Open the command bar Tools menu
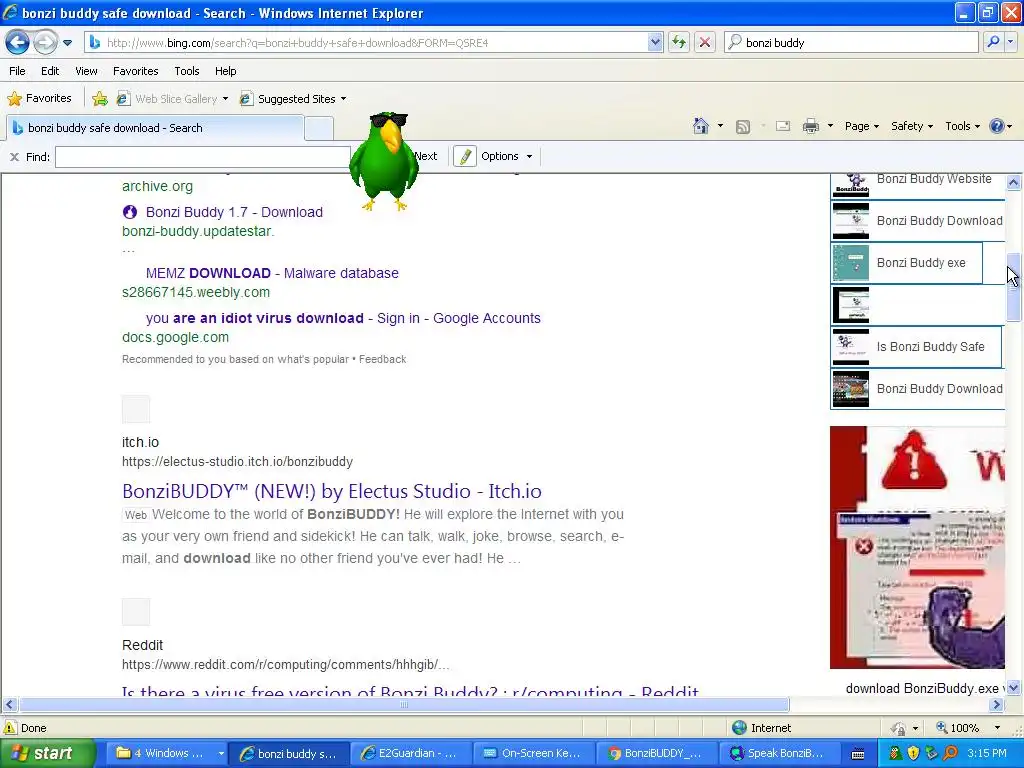Screen dimensions: 1024x768 [963, 126]
